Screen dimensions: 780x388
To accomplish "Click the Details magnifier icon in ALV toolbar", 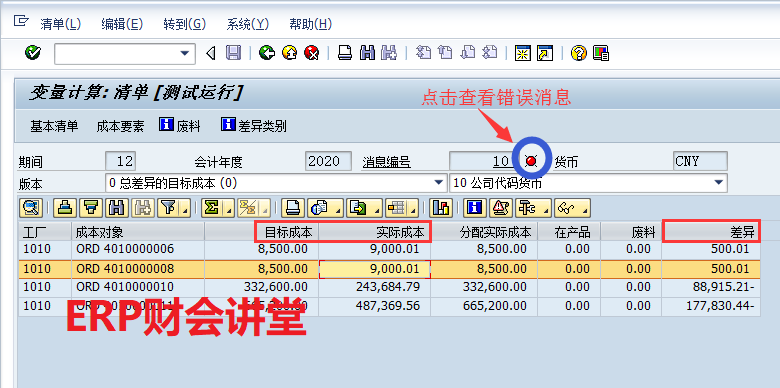I will 31,208.
